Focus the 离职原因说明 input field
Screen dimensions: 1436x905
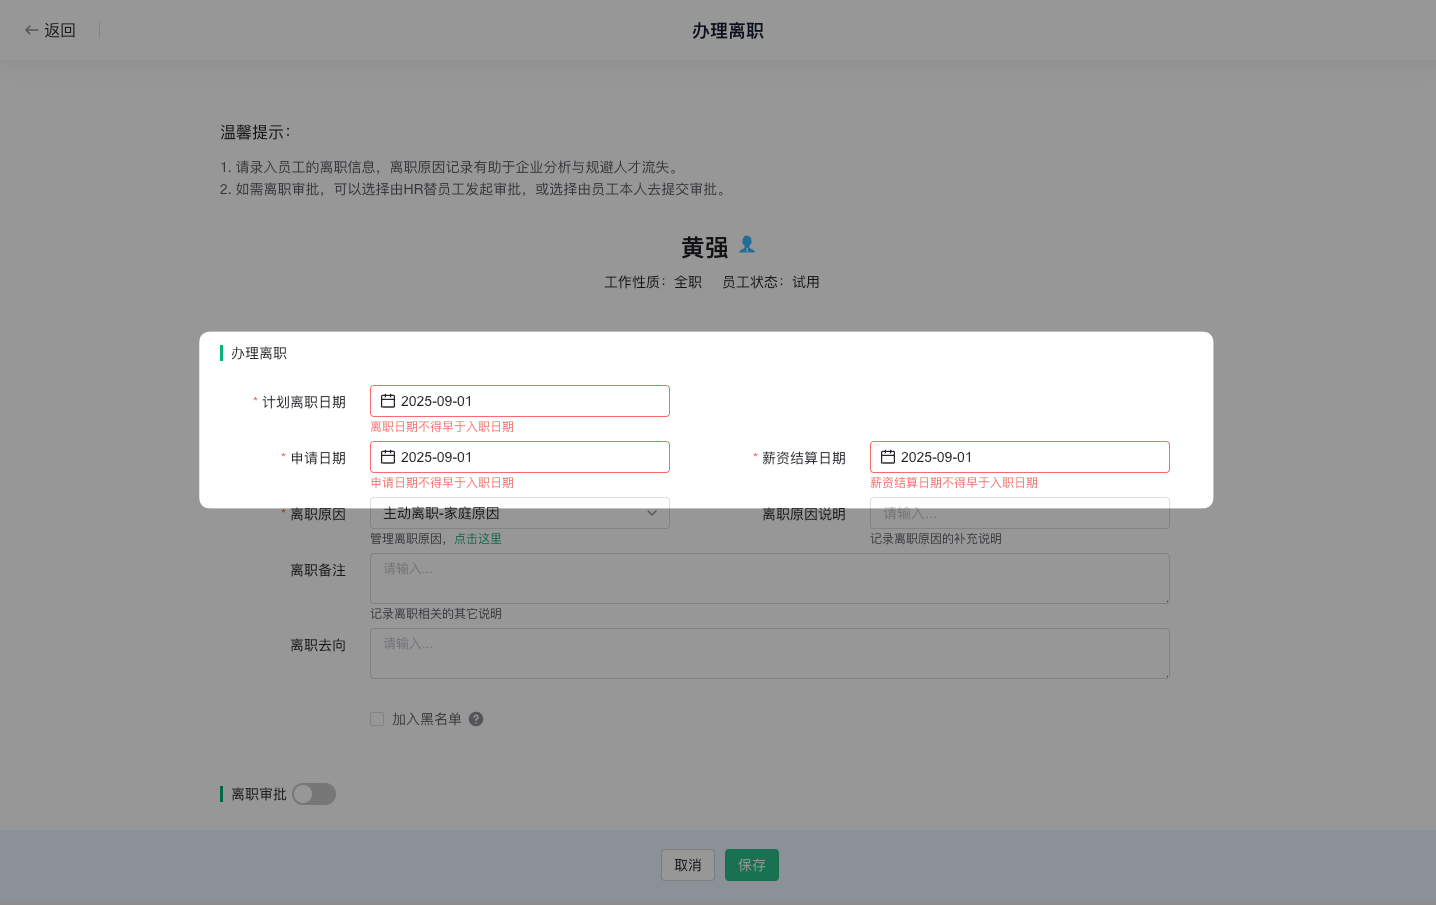click(1019, 513)
